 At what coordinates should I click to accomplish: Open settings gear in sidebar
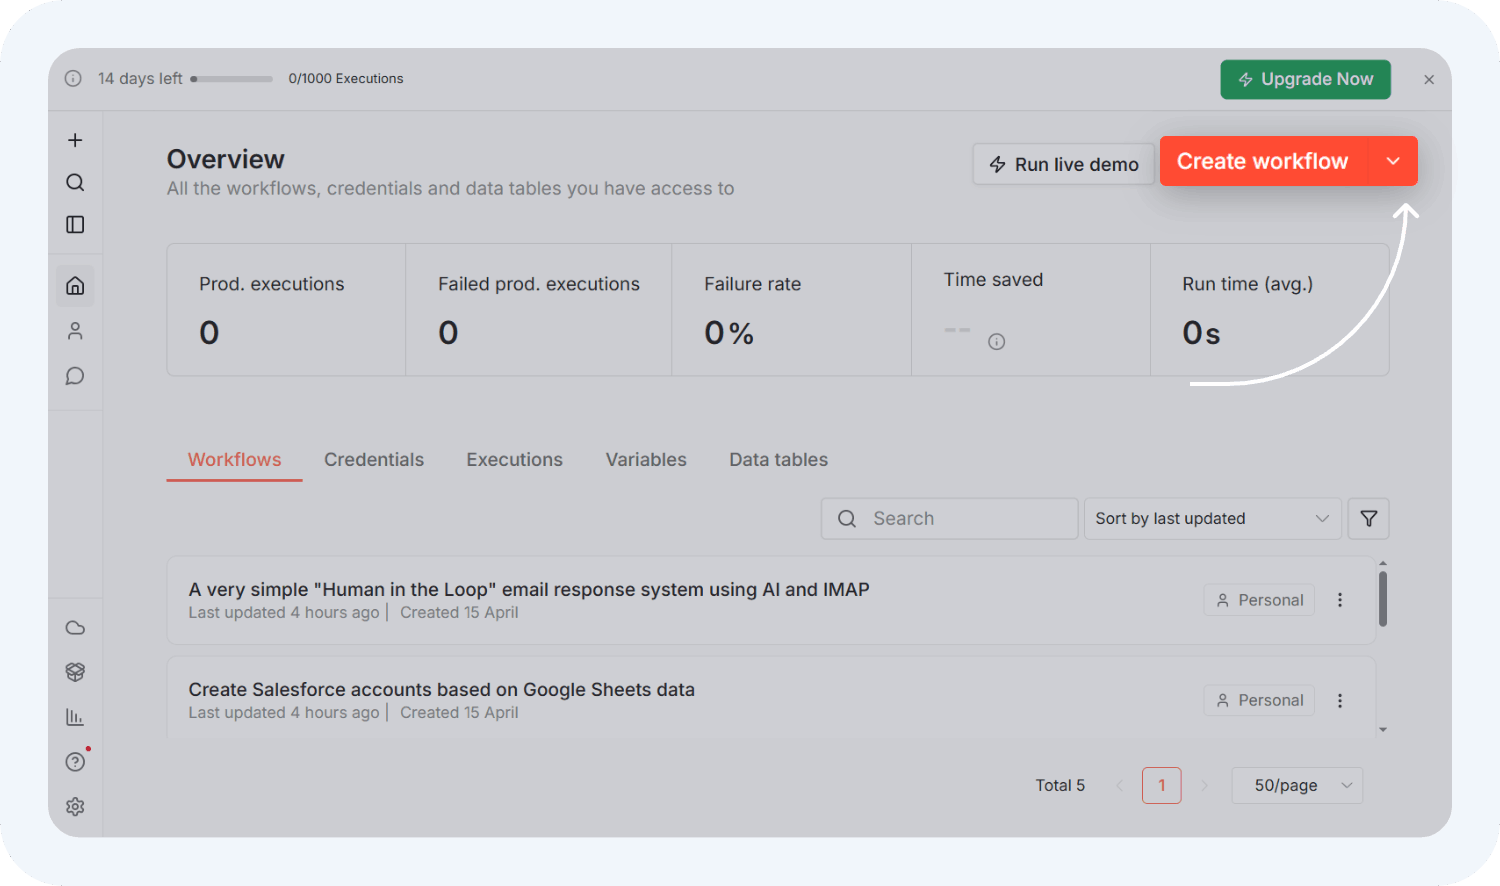(x=75, y=806)
